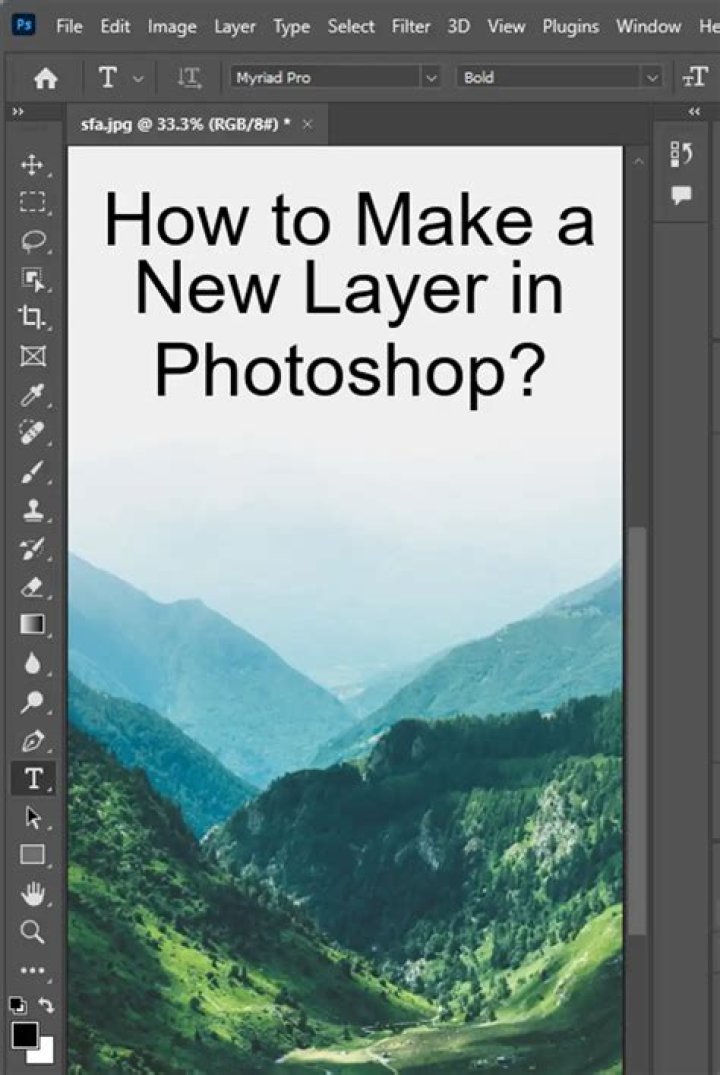
Task: Expand the Type tool preset picker
Action: [x=138, y=77]
